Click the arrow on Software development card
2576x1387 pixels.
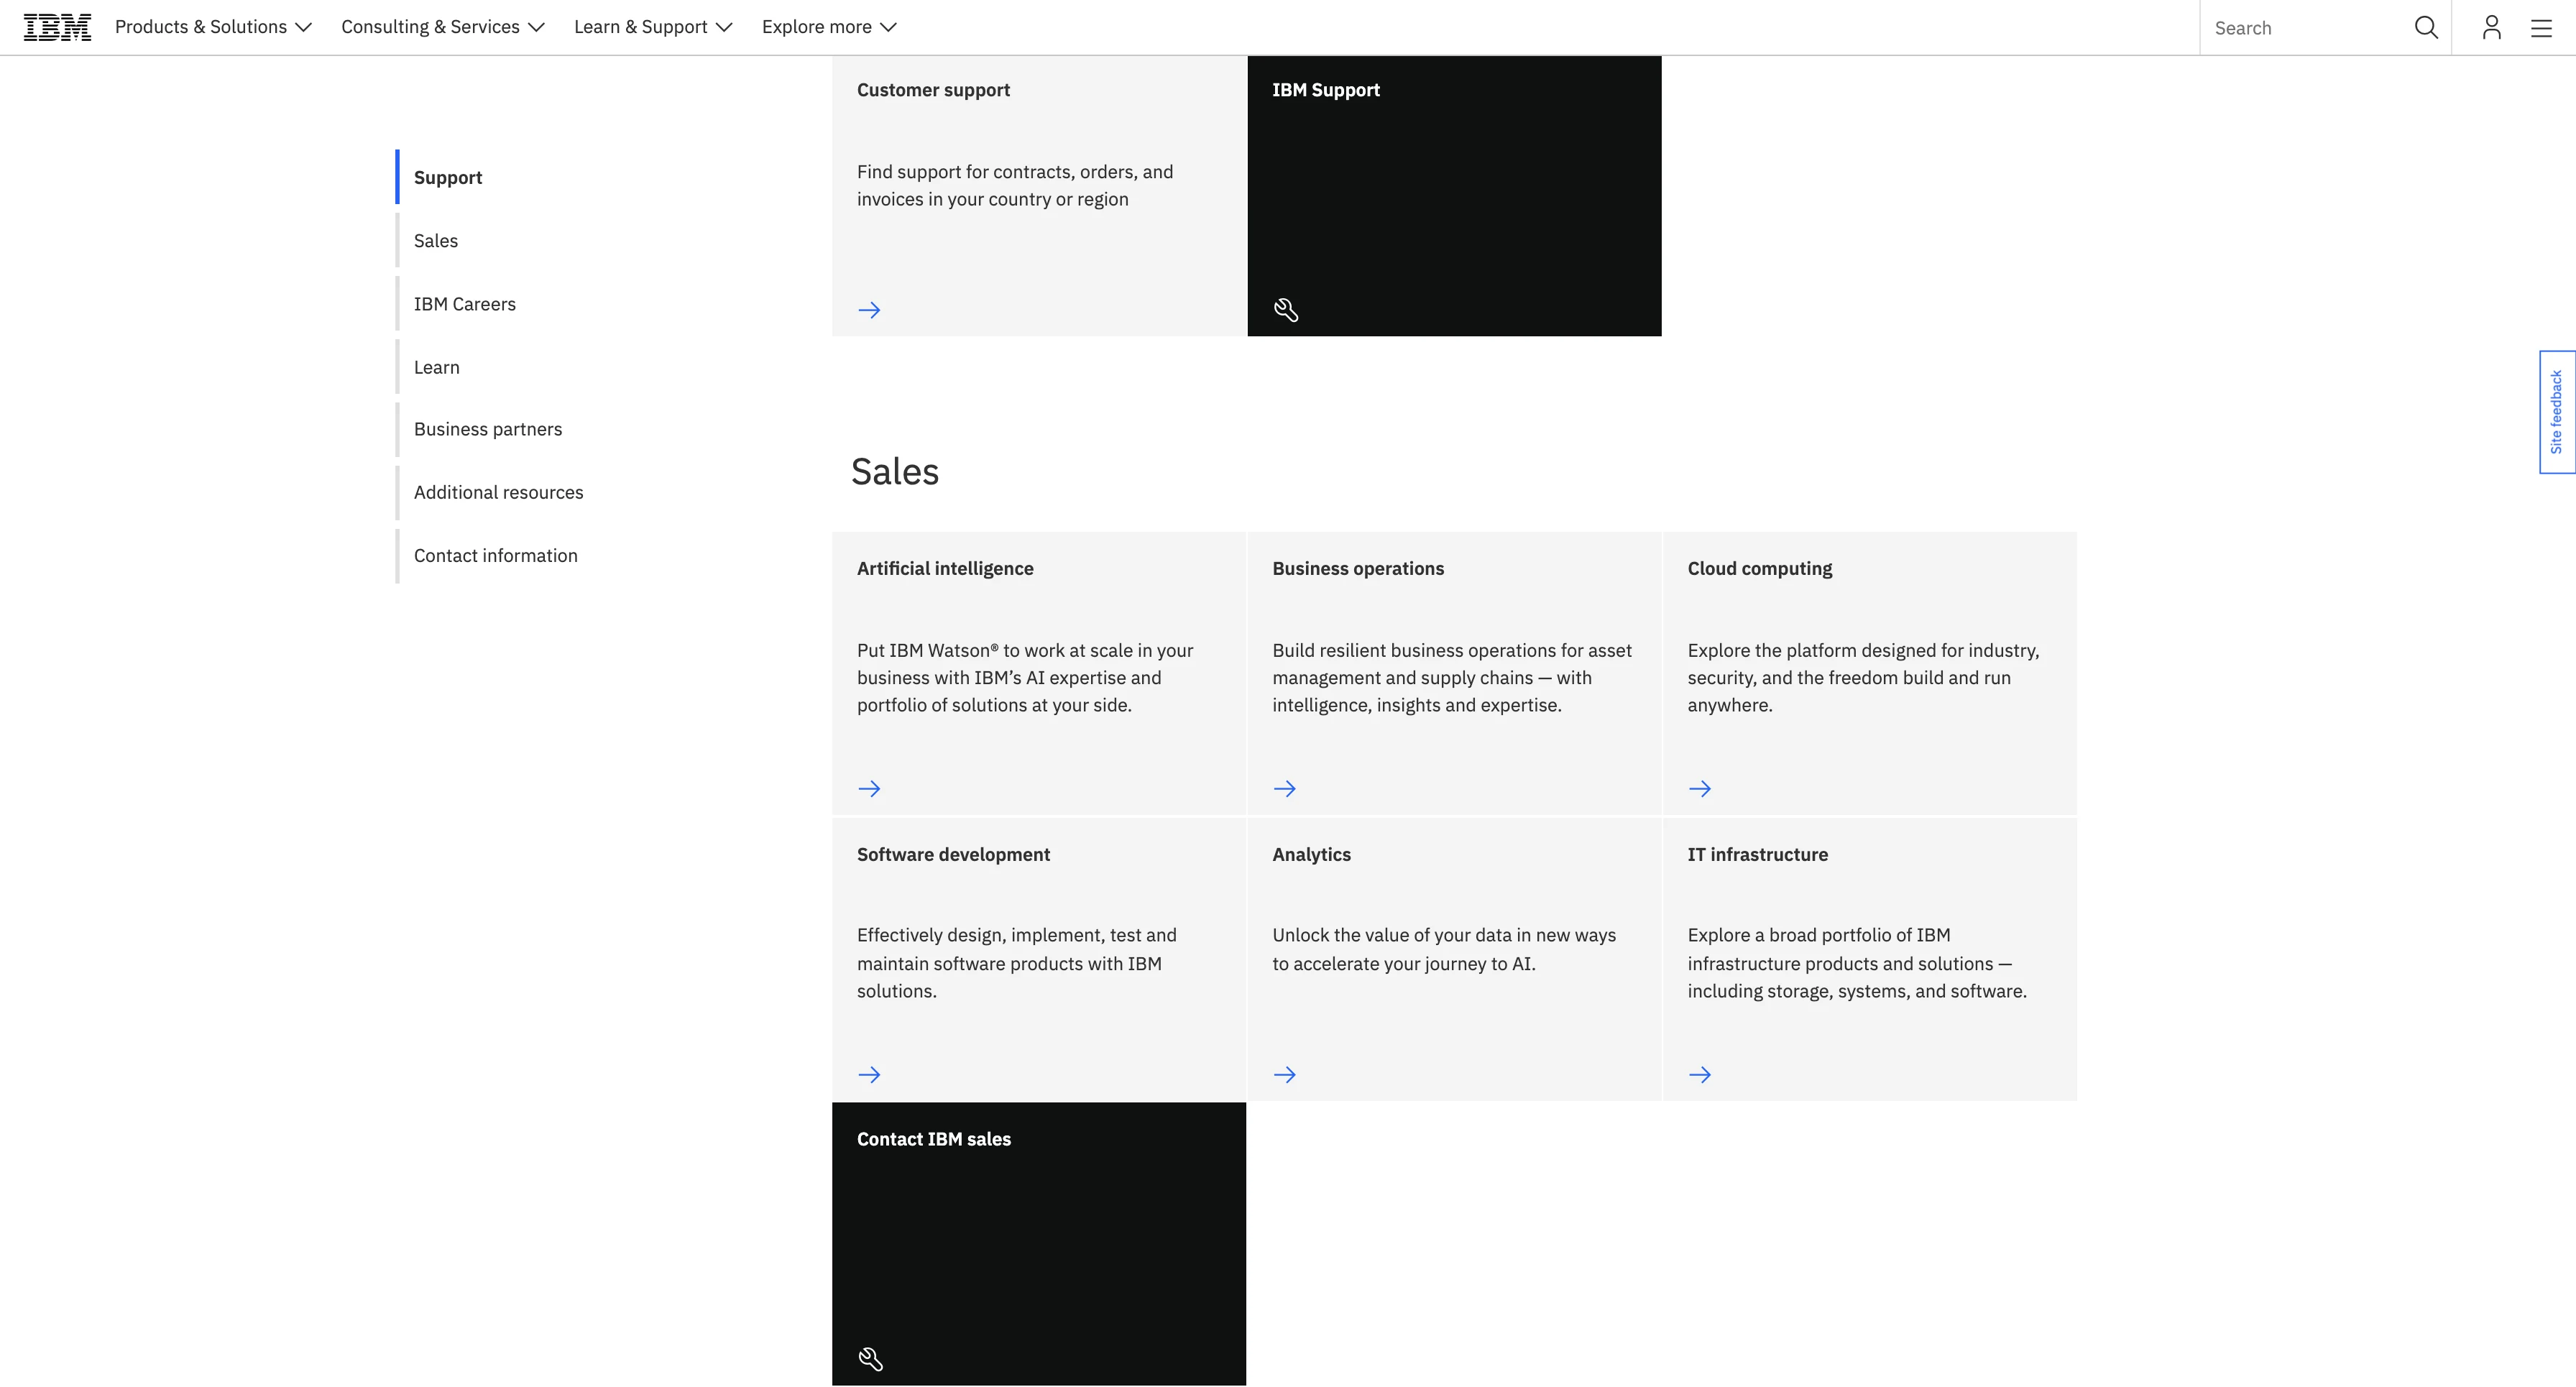click(x=869, y=1075)
